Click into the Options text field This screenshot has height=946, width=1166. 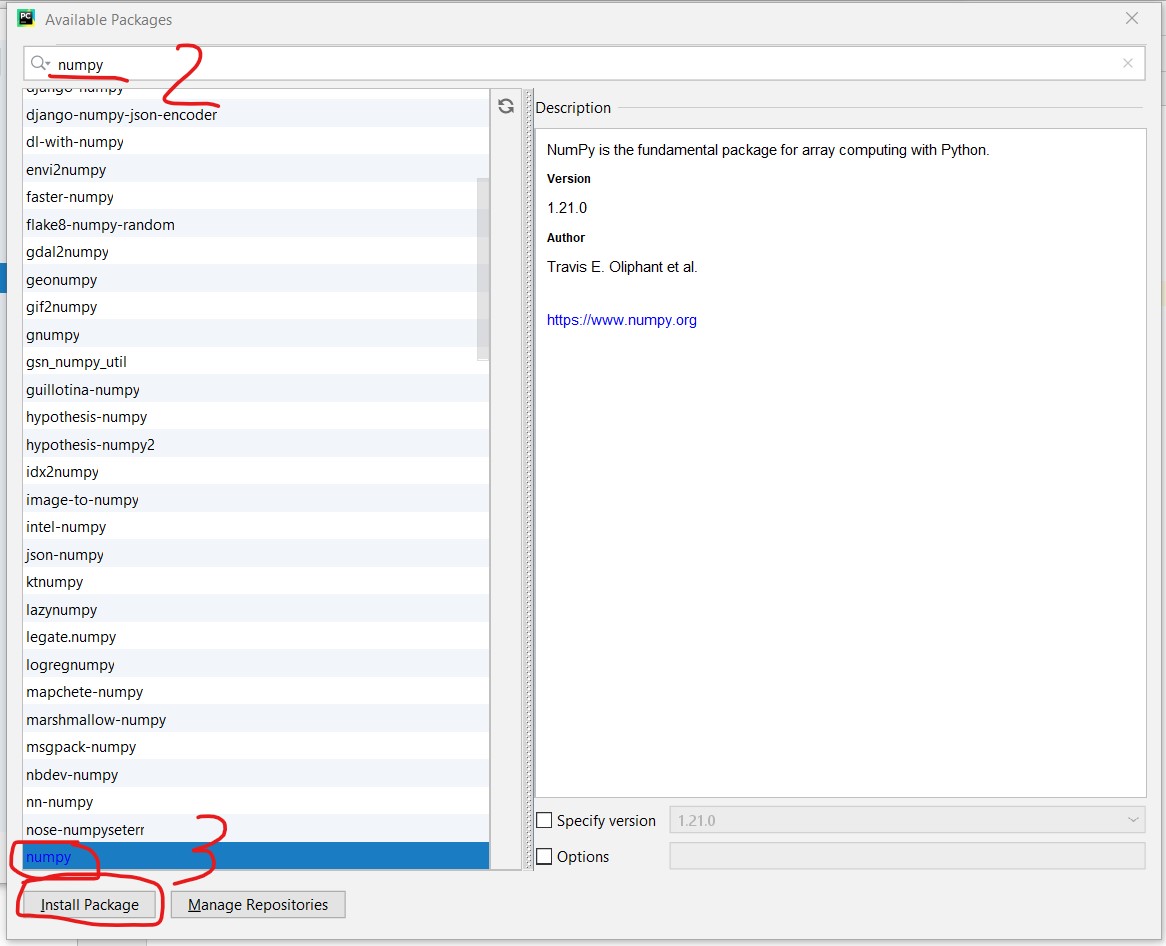point(906,857)
